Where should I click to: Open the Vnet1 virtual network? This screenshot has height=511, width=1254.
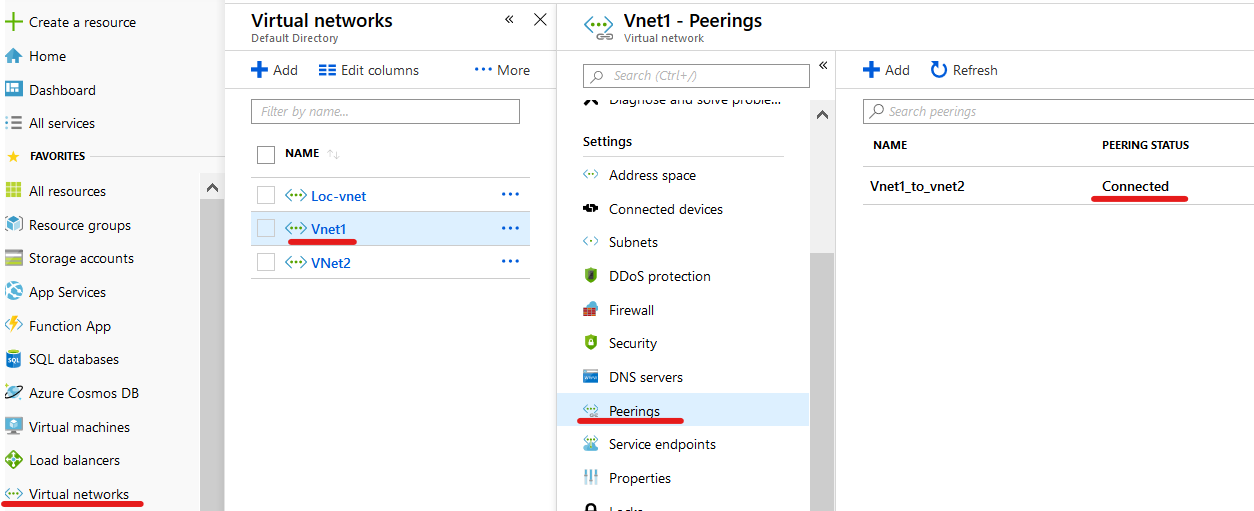click(x=328, y=229)
